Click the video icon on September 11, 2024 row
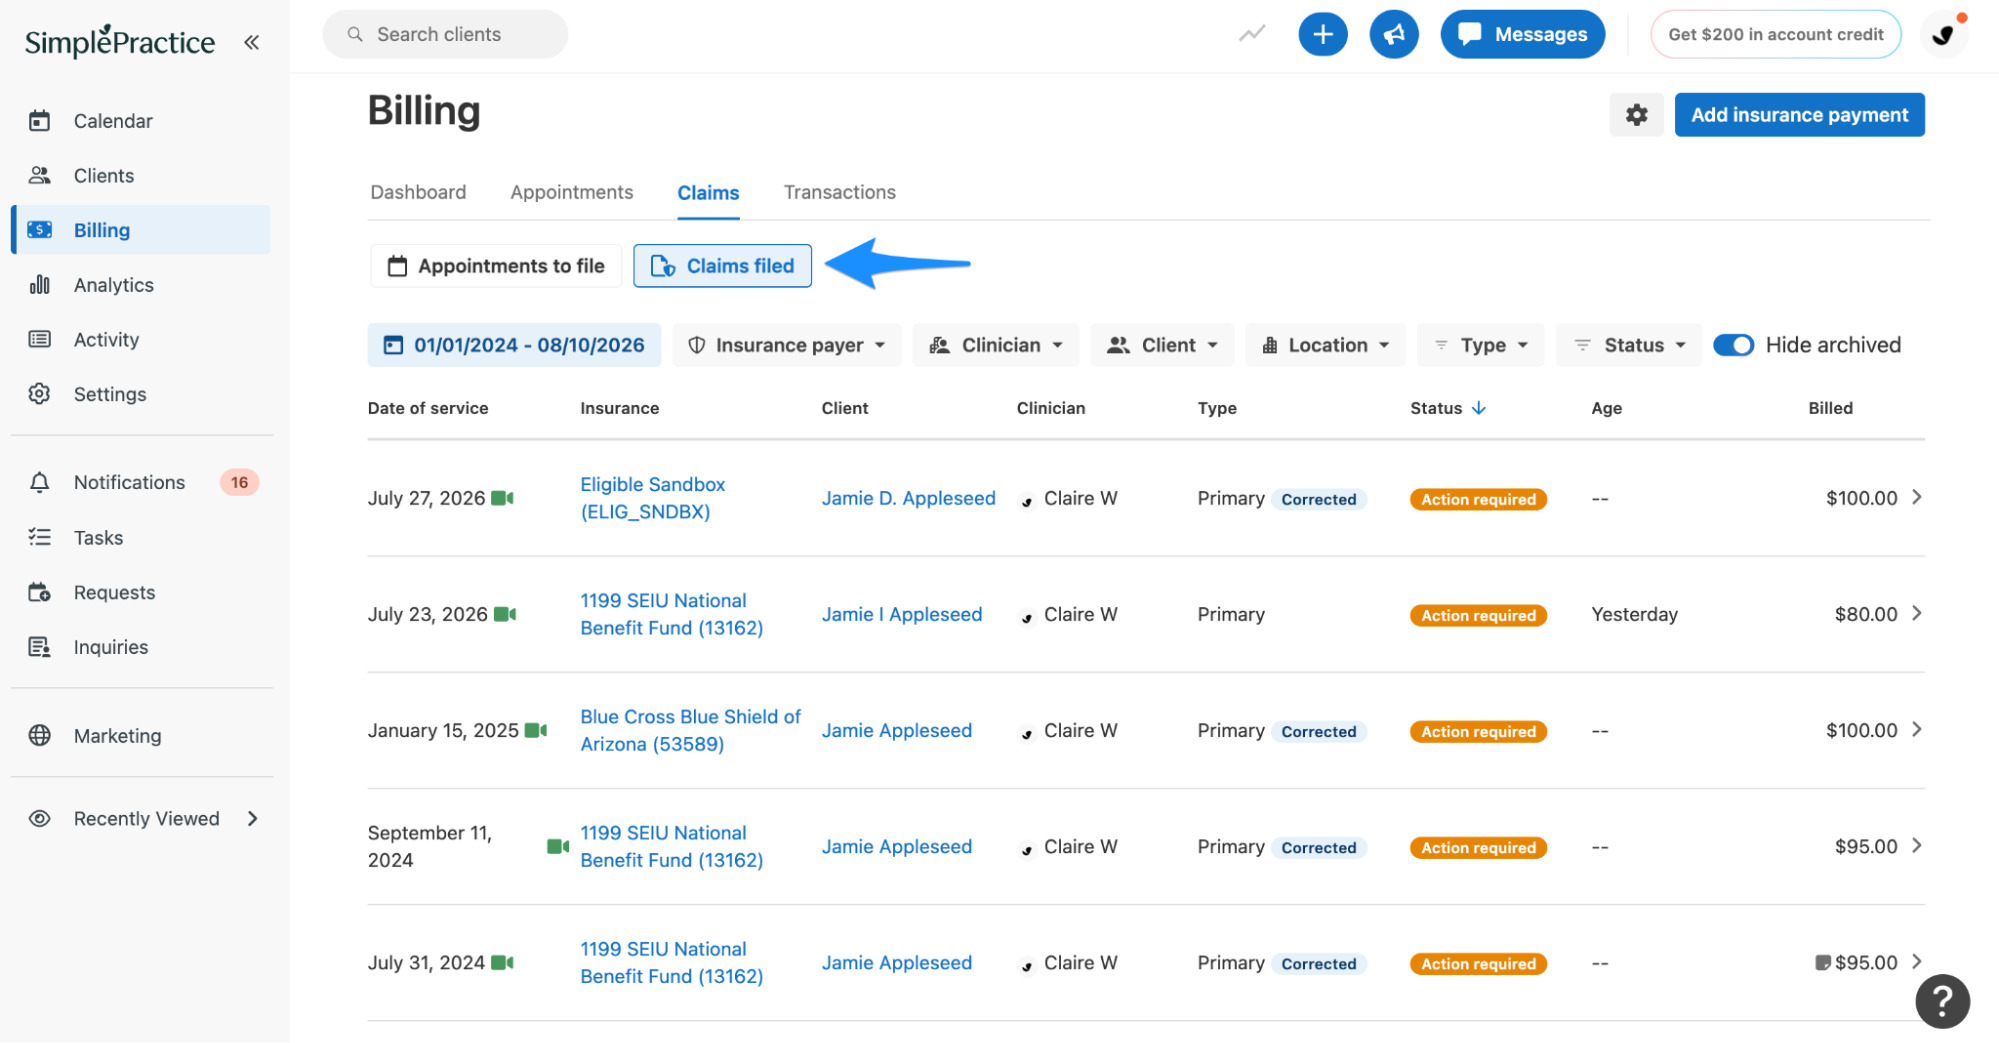 pyautogui.click(x=558, y=847)
